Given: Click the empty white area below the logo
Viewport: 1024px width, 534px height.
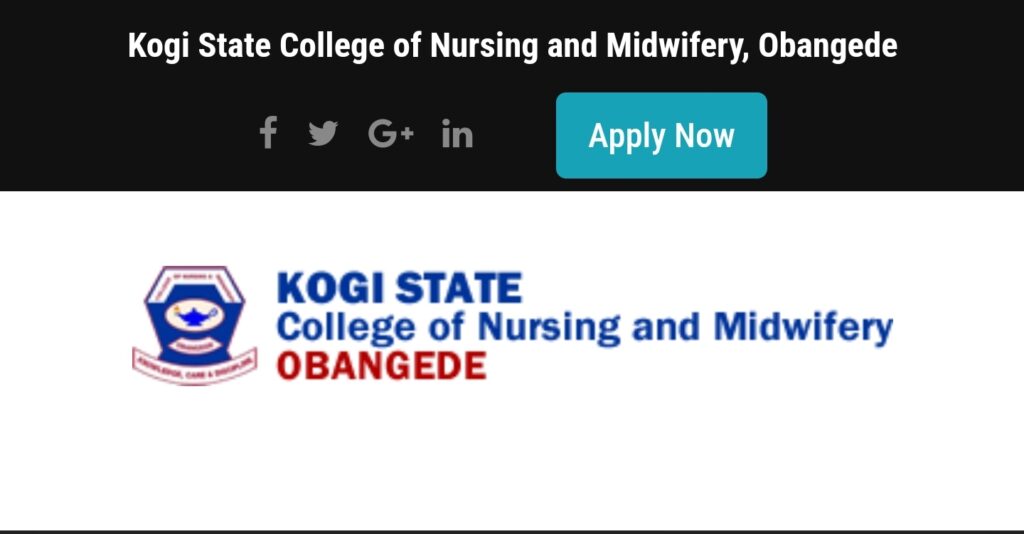Looking at the screenshot, I should click(x=512, y=457).
